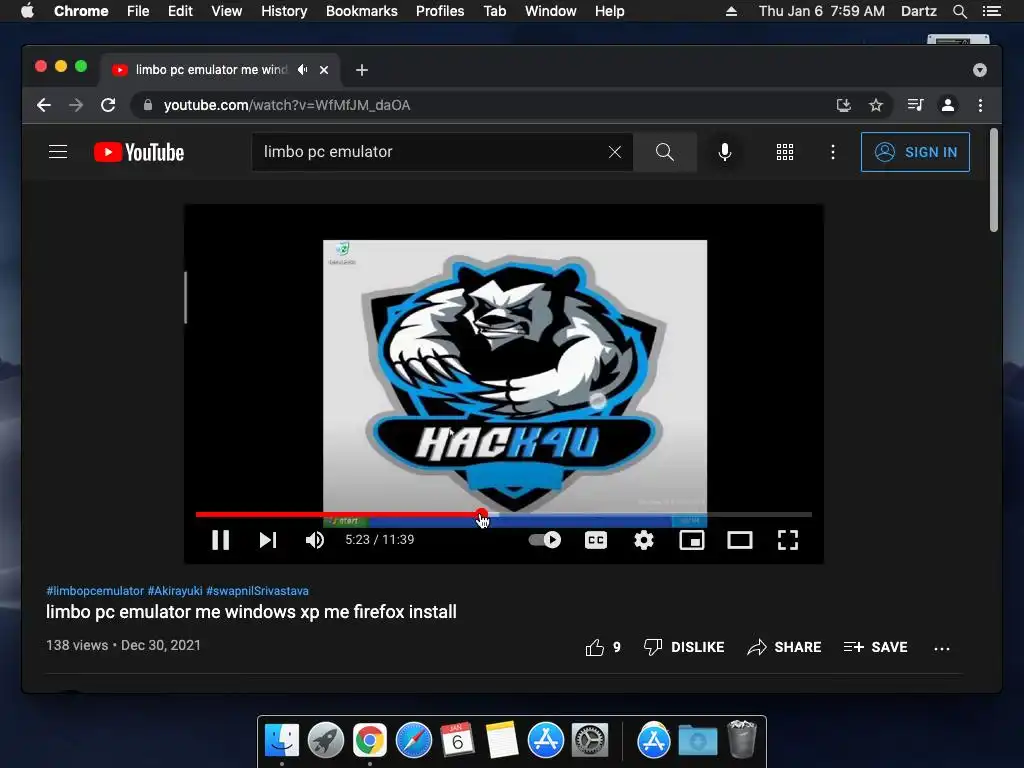Viewport: 1024px width, 768px height.
Task: Open the Control Center list icon
Action: click(991, 11)
